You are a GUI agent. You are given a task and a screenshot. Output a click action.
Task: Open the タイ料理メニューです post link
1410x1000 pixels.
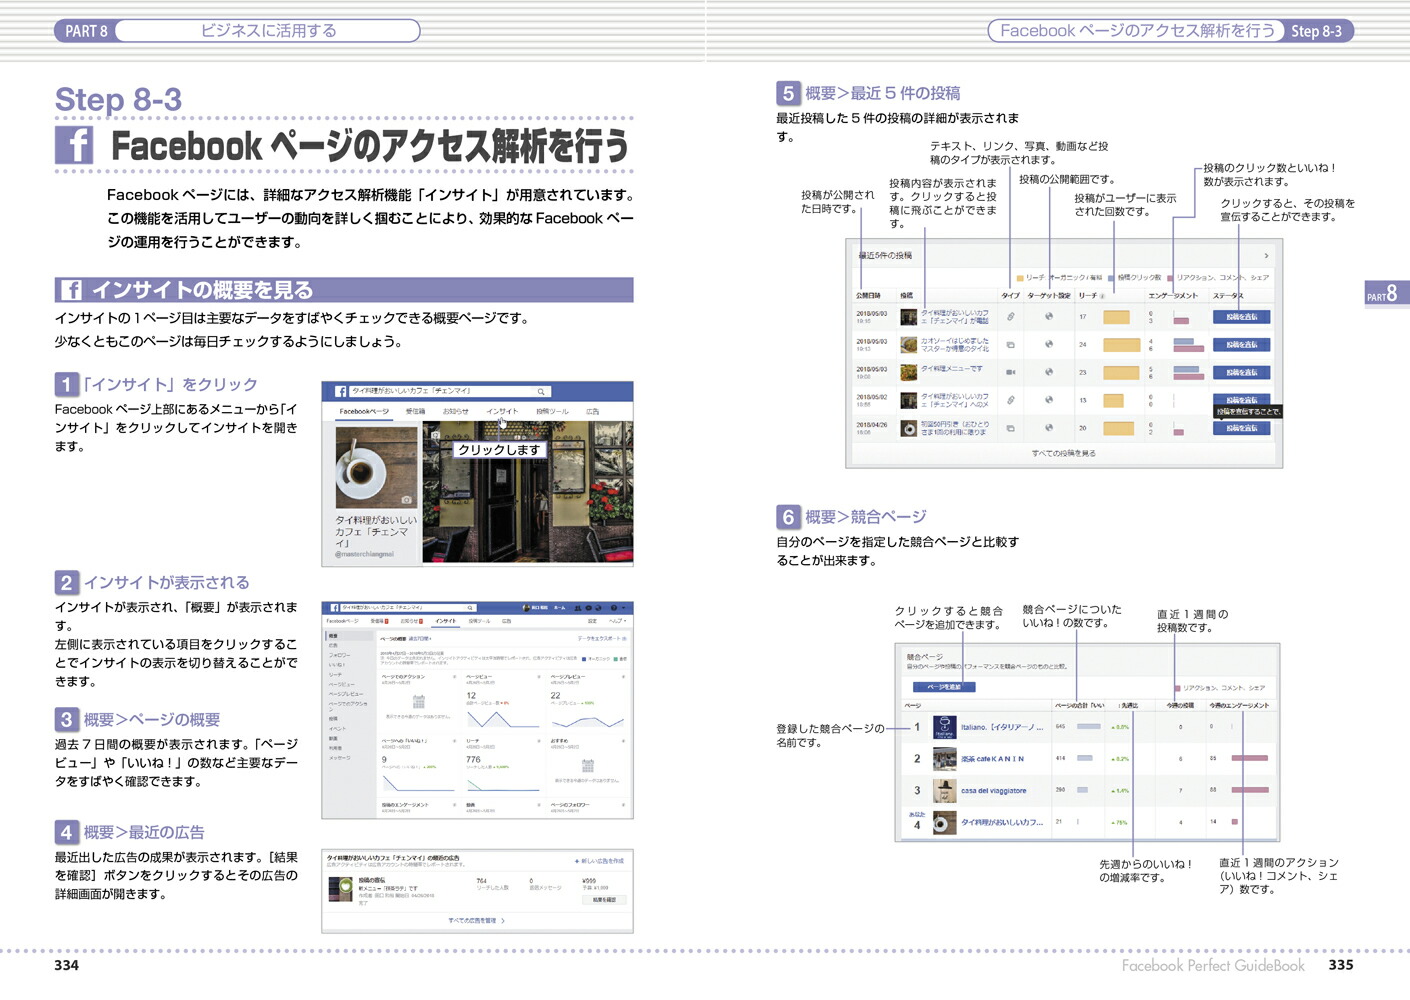952,368
